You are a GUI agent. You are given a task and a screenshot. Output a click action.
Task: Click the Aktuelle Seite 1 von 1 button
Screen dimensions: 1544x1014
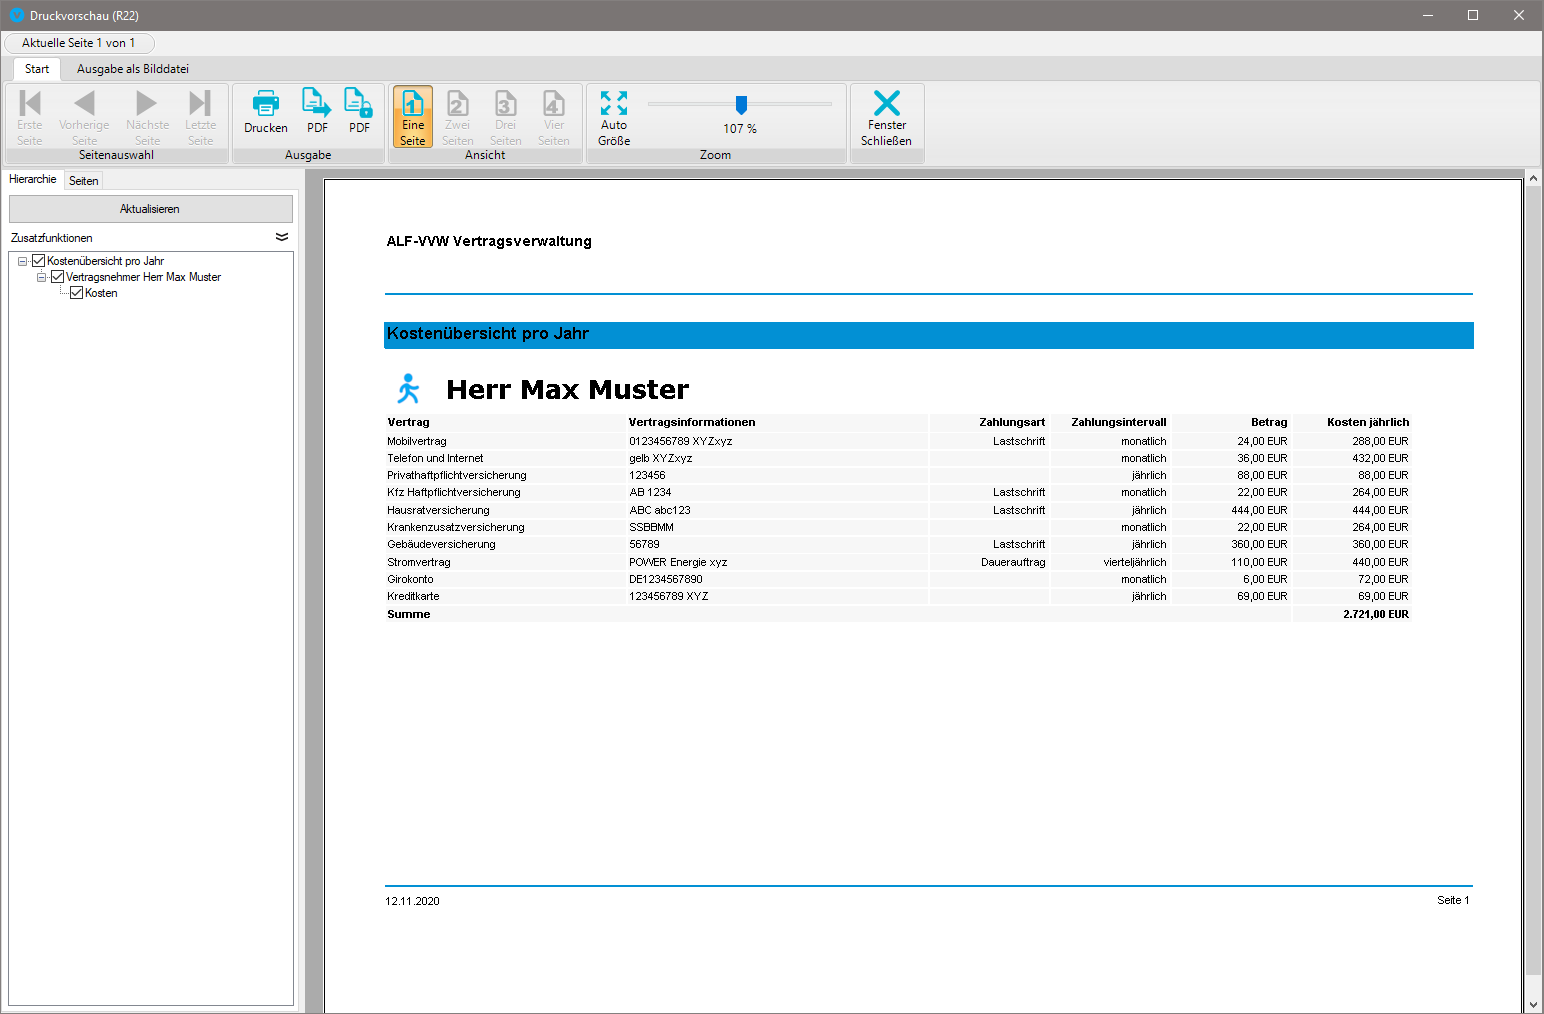point(79,43)
